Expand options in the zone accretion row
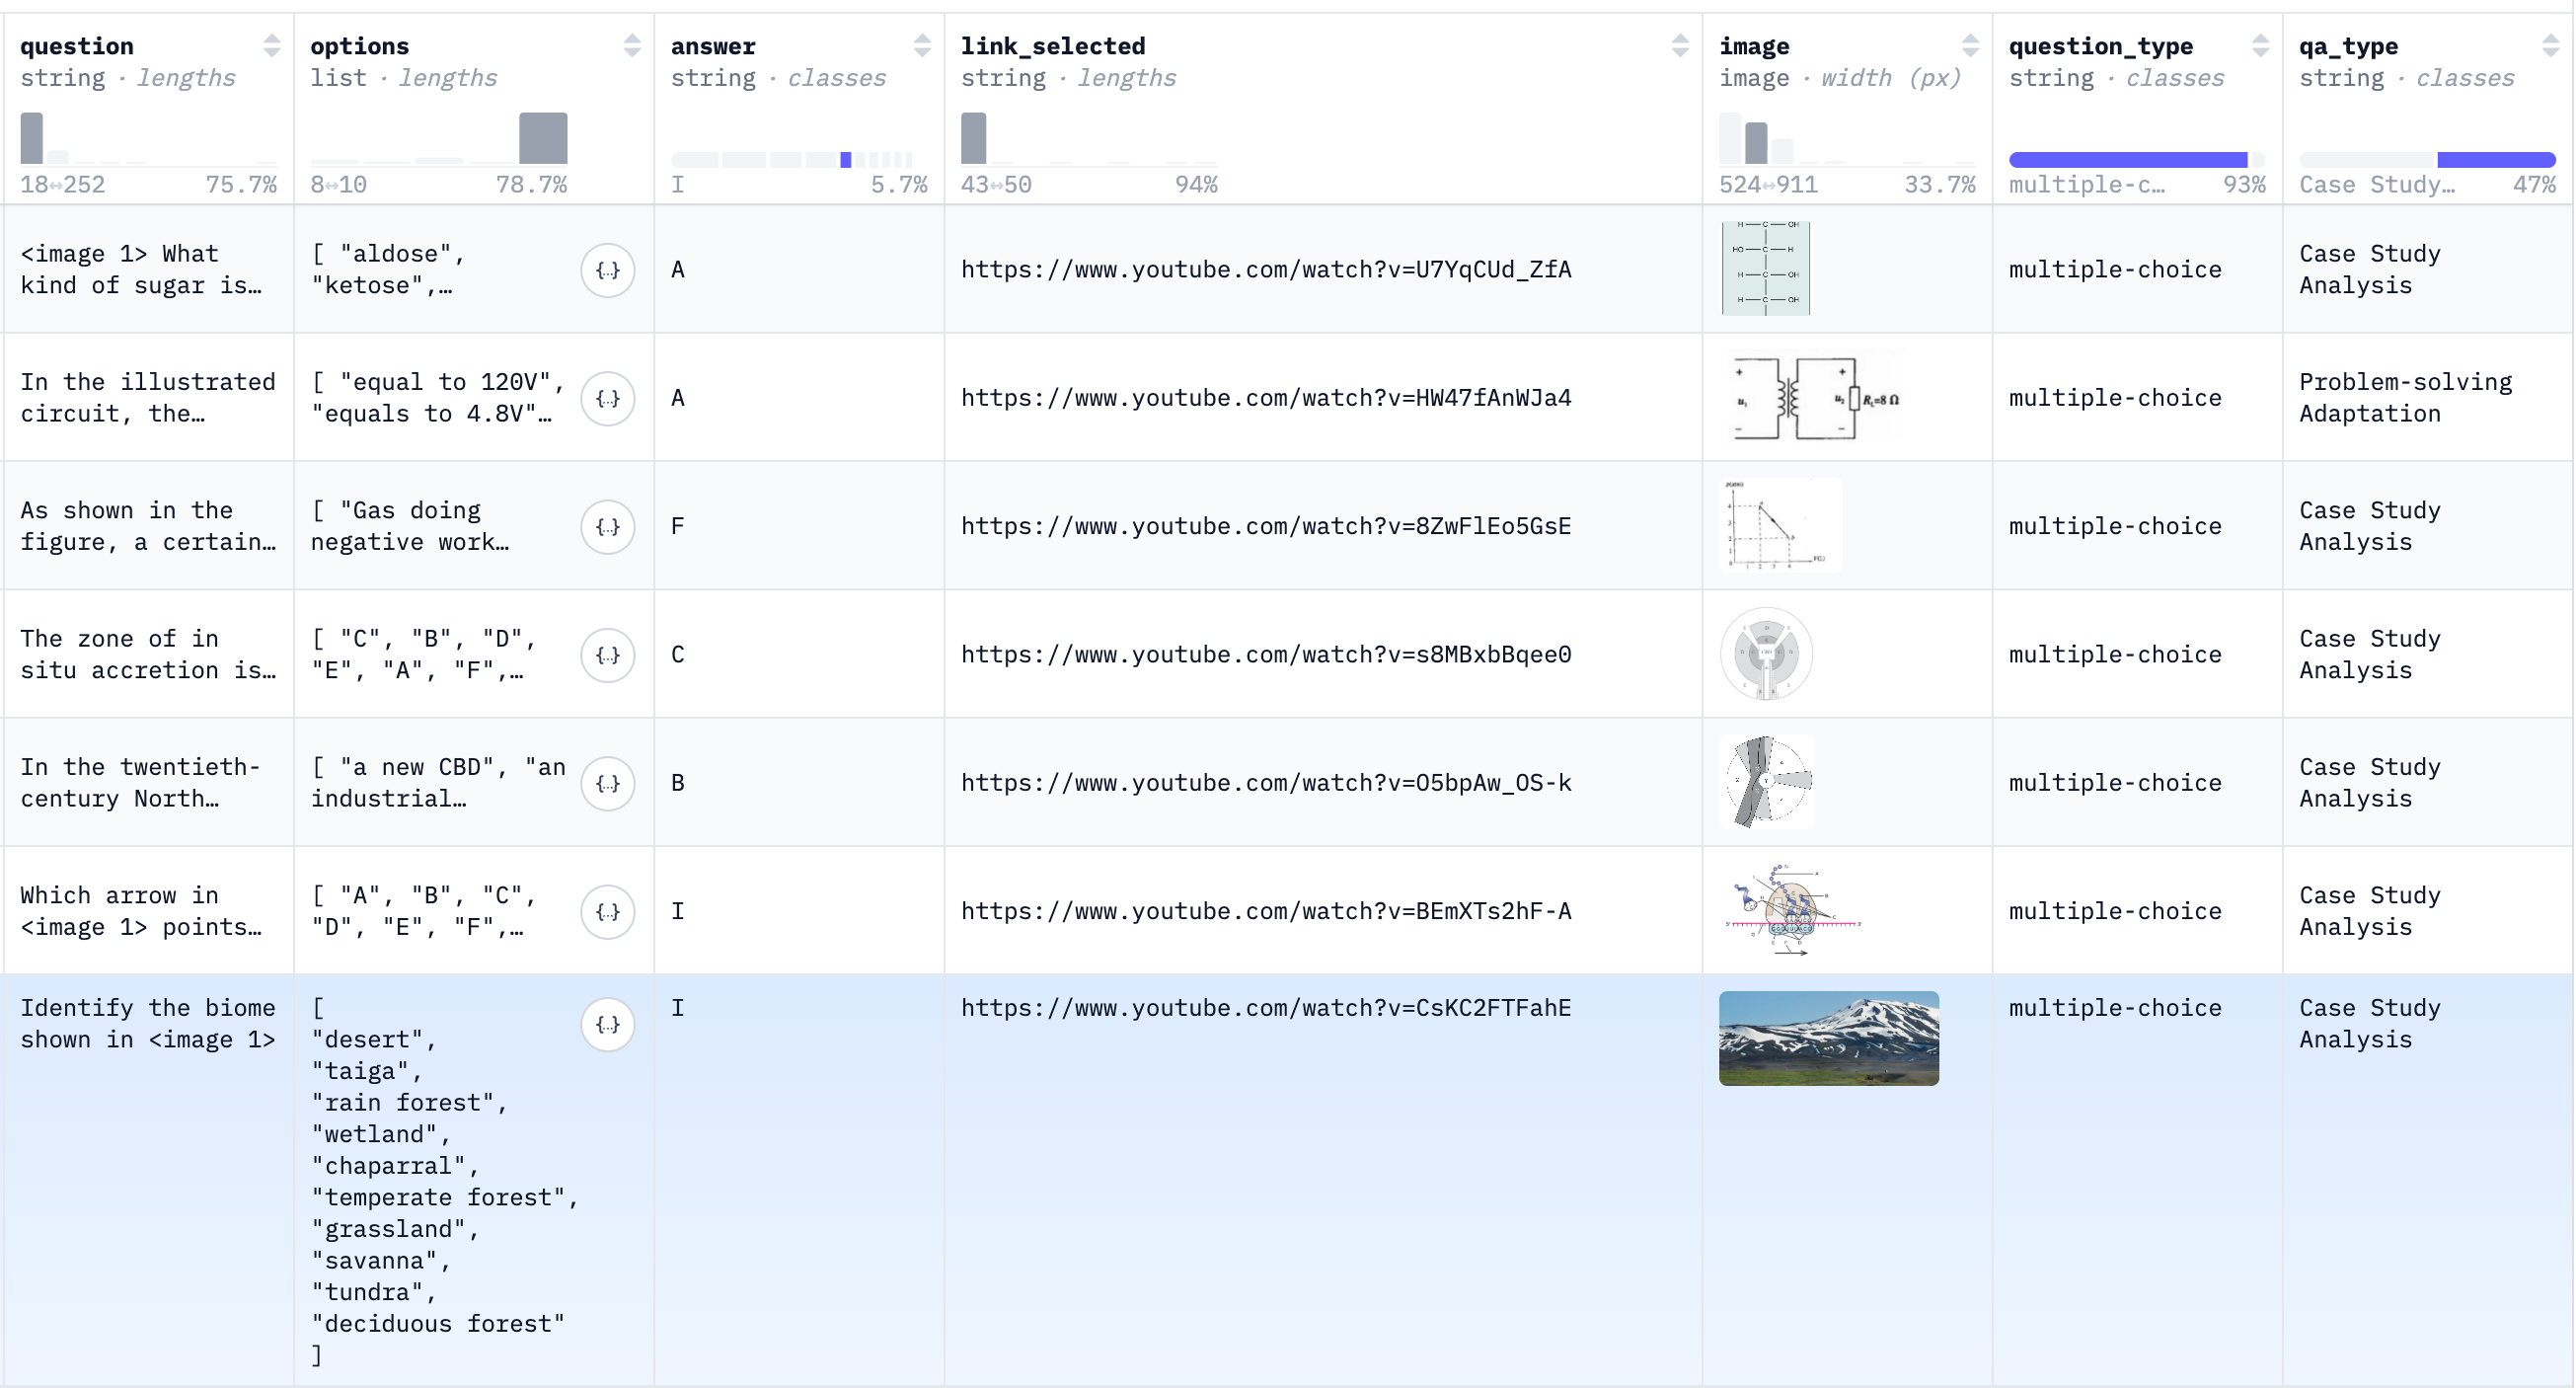Screen dimensions: 2576x1388 (x=608, y=655)
